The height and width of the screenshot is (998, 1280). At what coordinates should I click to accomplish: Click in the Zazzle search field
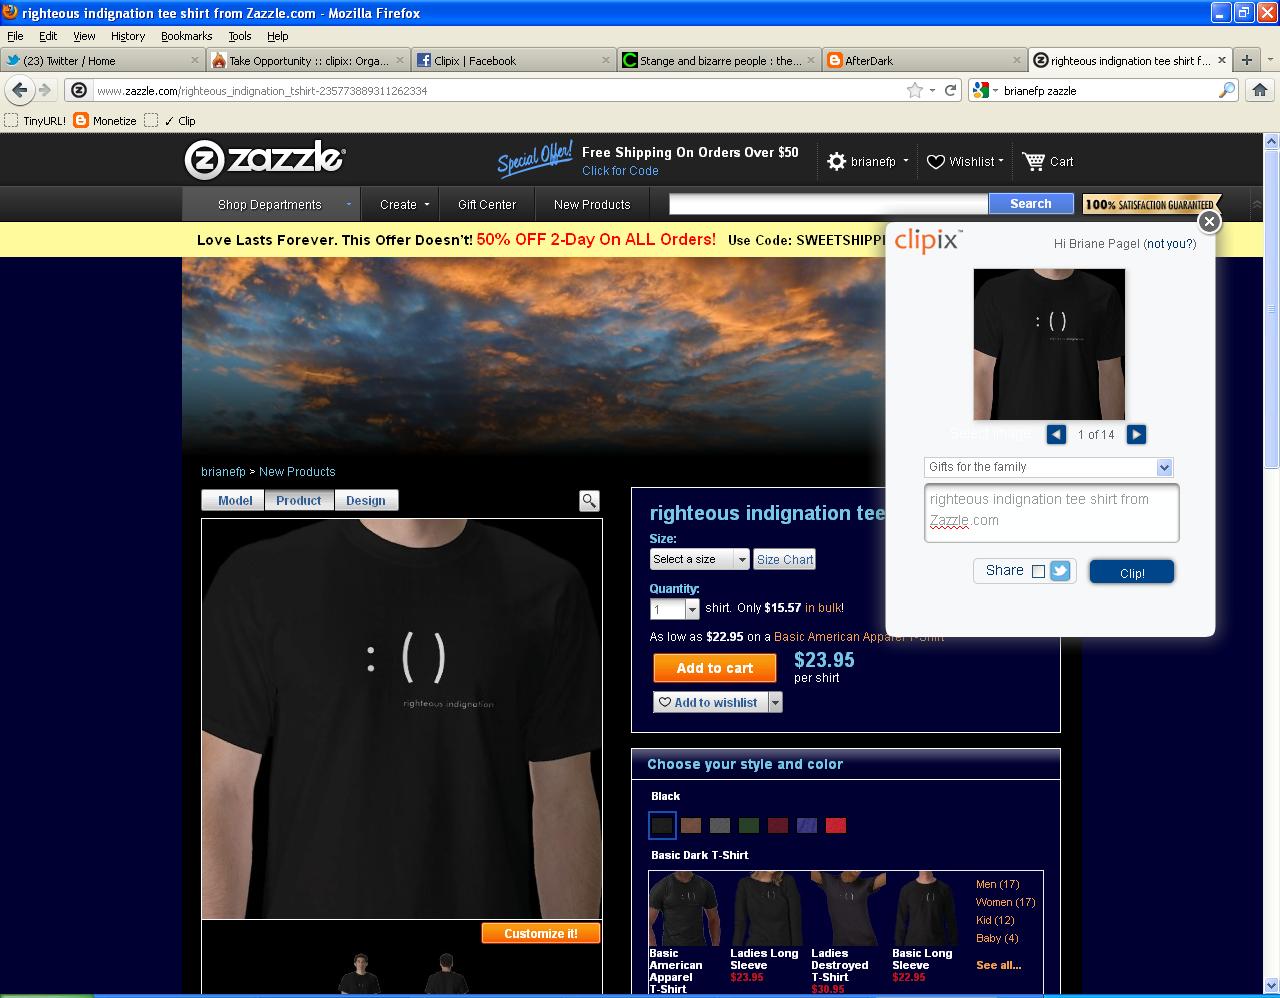tap(828, 204)
